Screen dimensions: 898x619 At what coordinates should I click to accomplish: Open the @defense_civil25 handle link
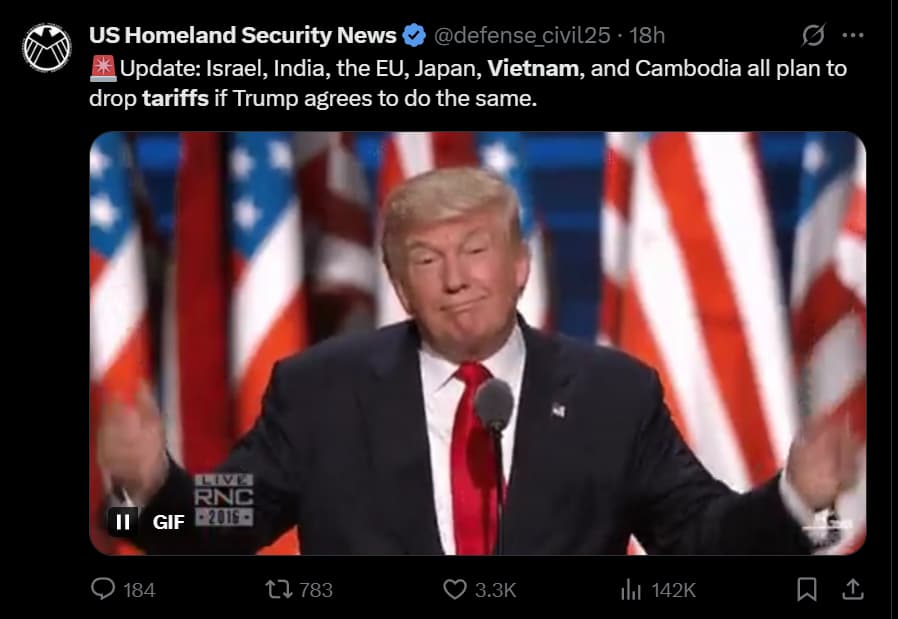(522, 36)
